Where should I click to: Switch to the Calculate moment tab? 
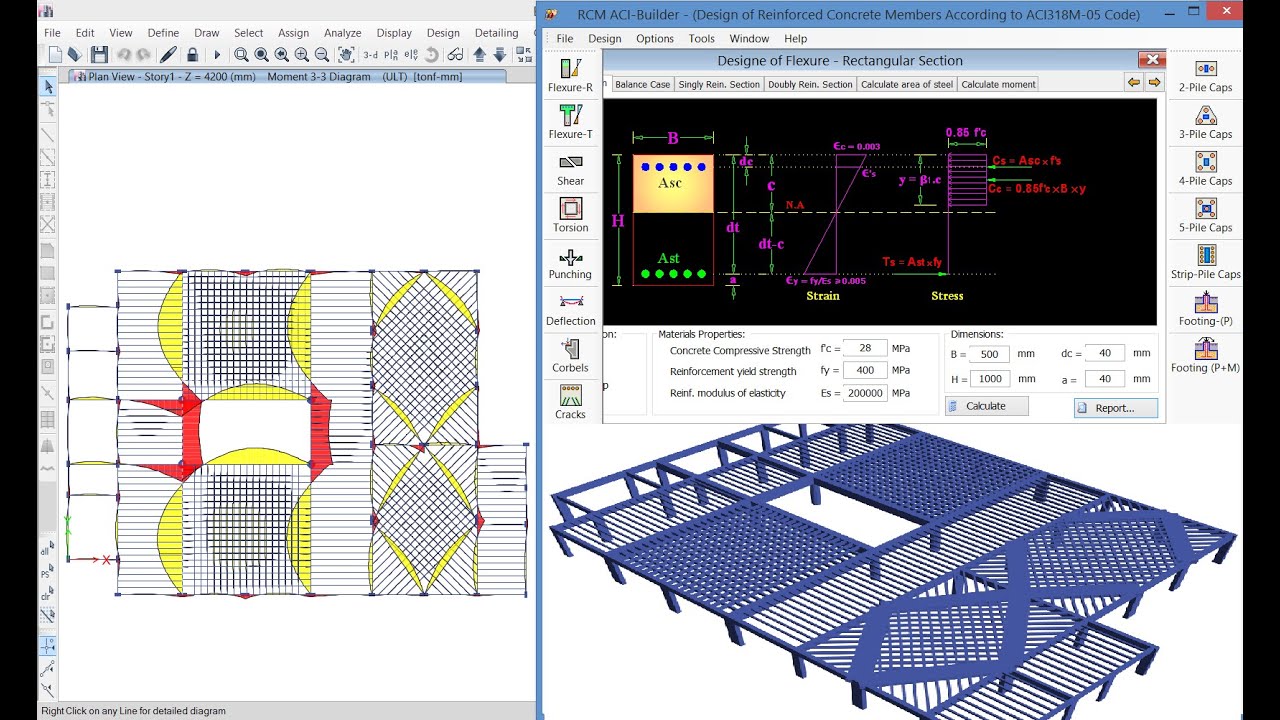pos(999,84)
